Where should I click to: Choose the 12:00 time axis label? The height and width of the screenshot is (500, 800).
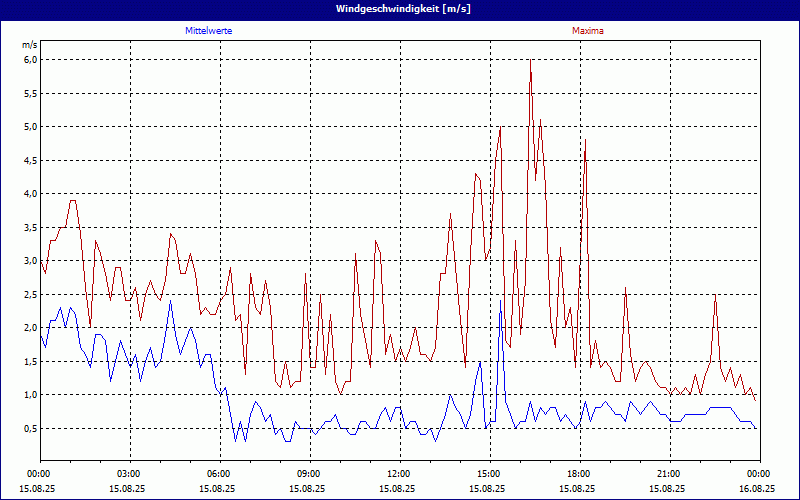click(399, 474)
